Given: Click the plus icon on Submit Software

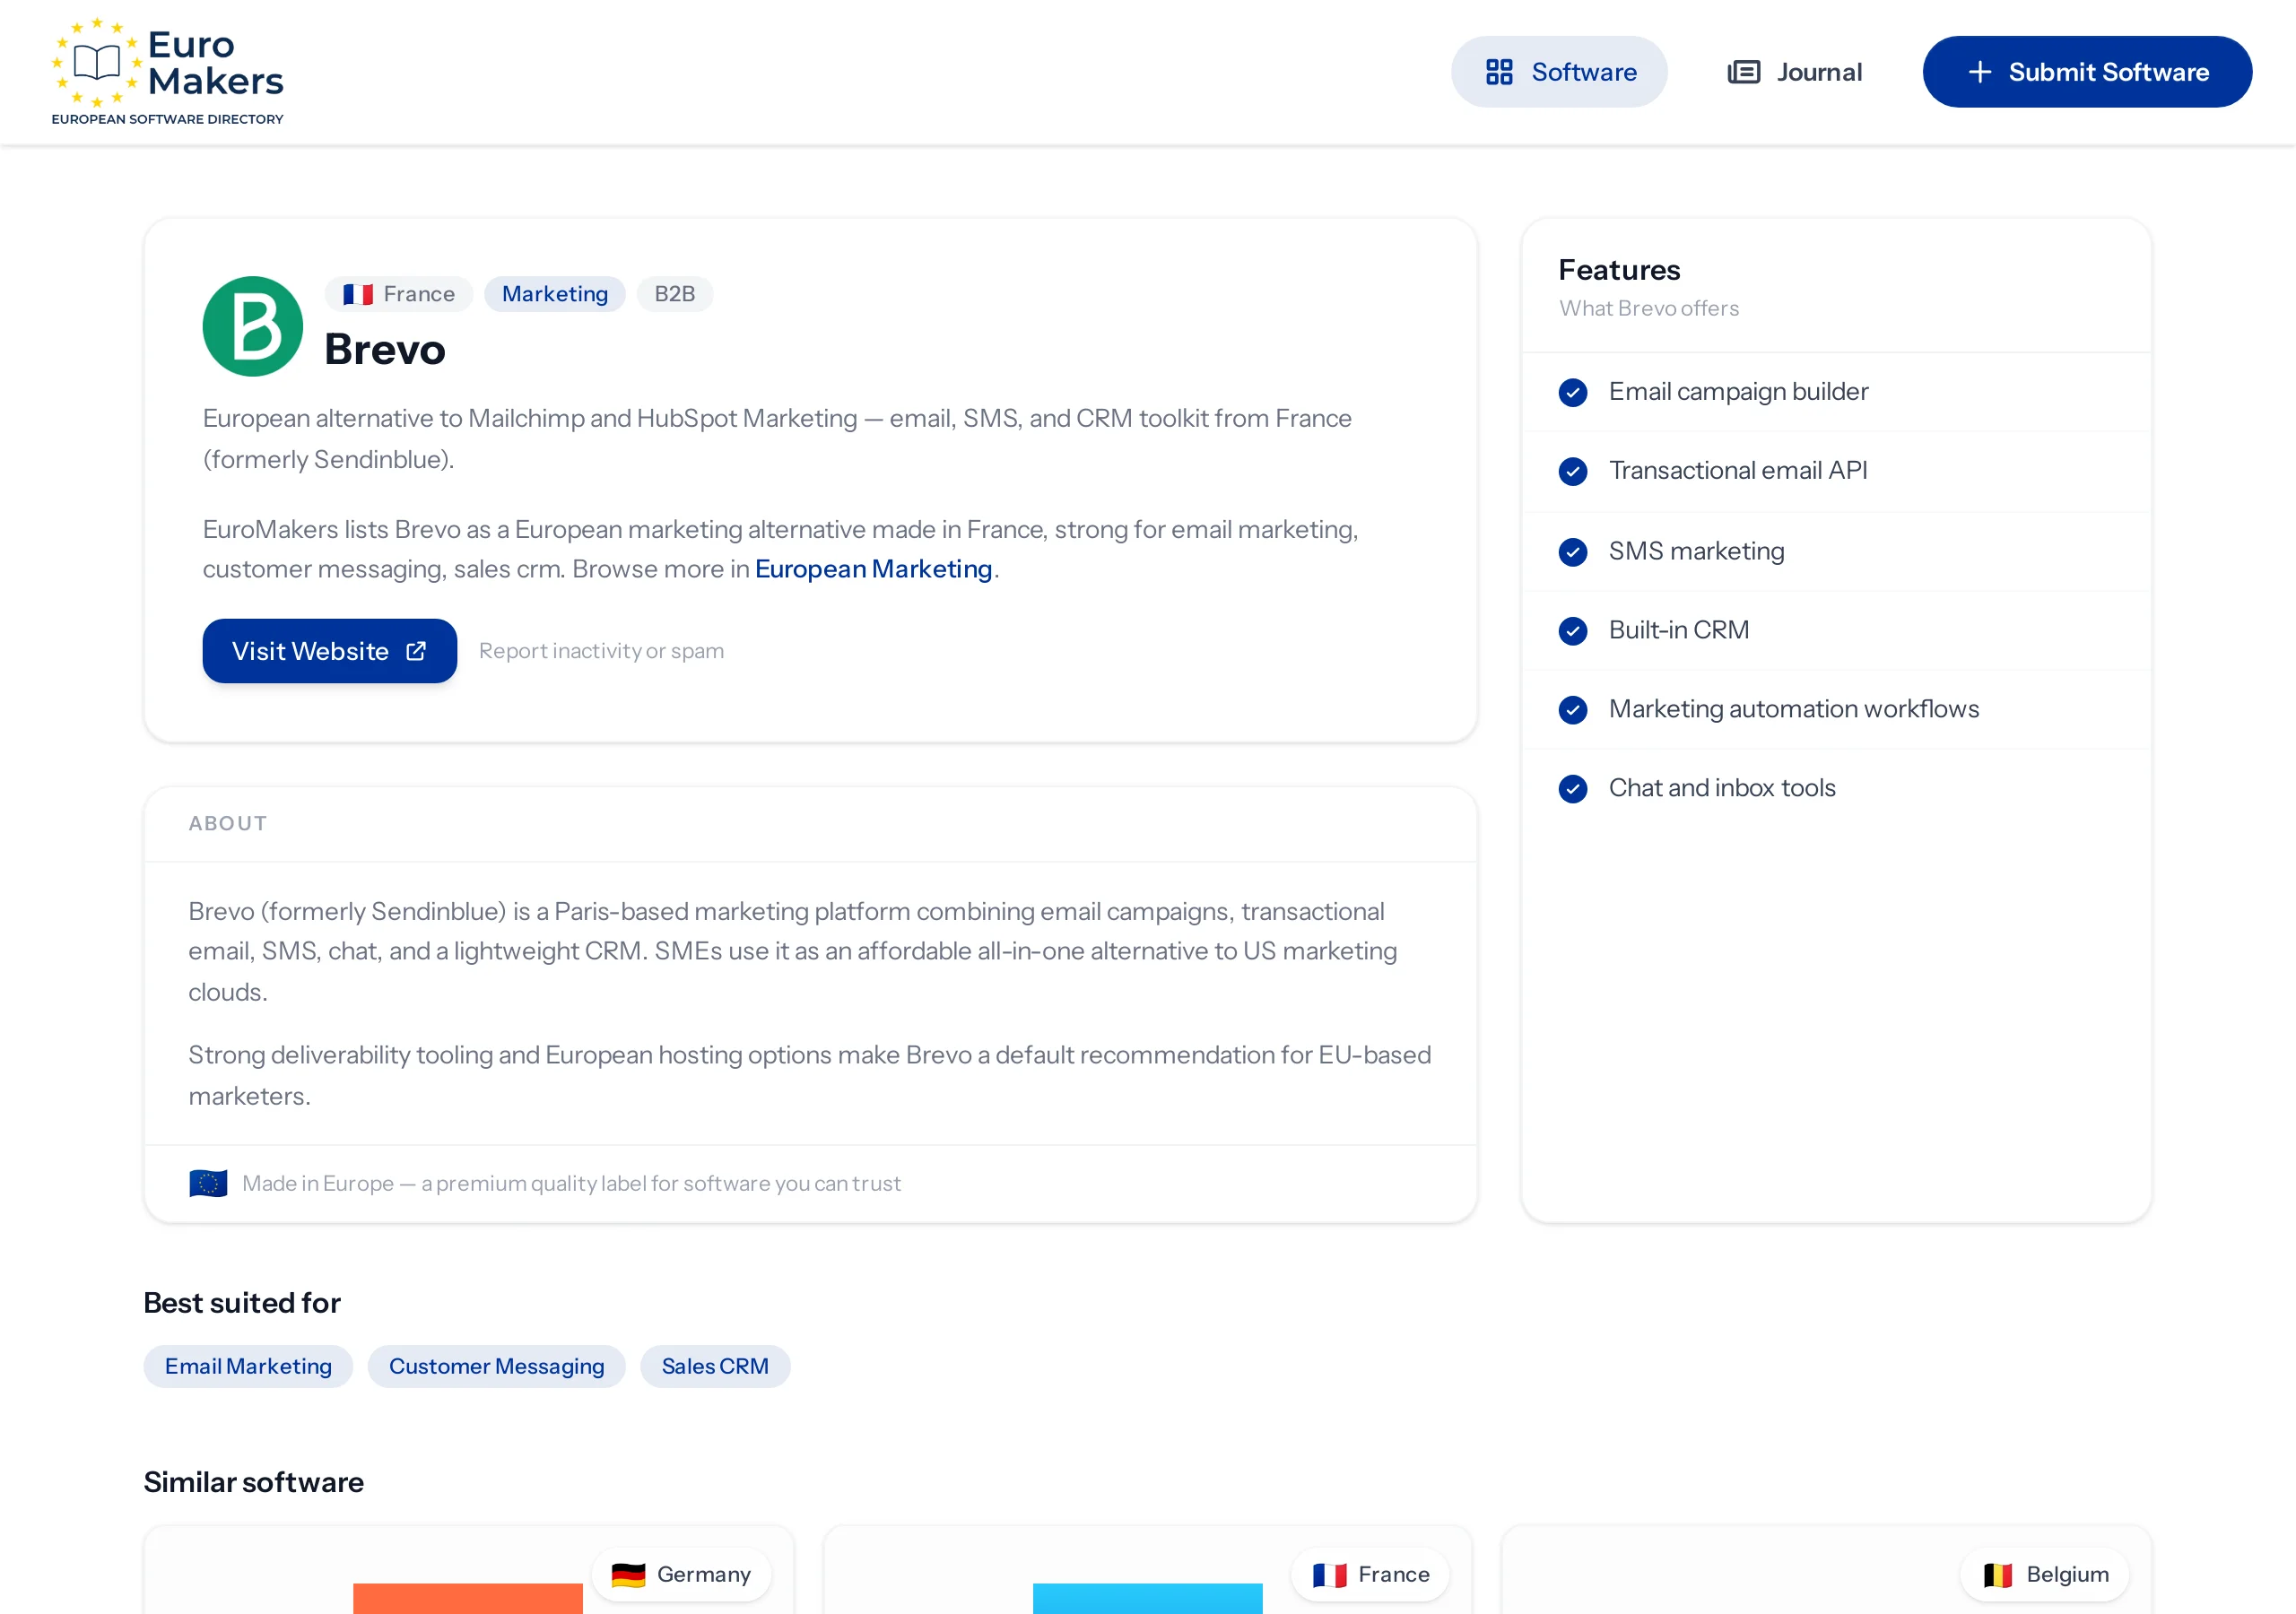Looking at the screenshot, I should (x=1979, y=72).
